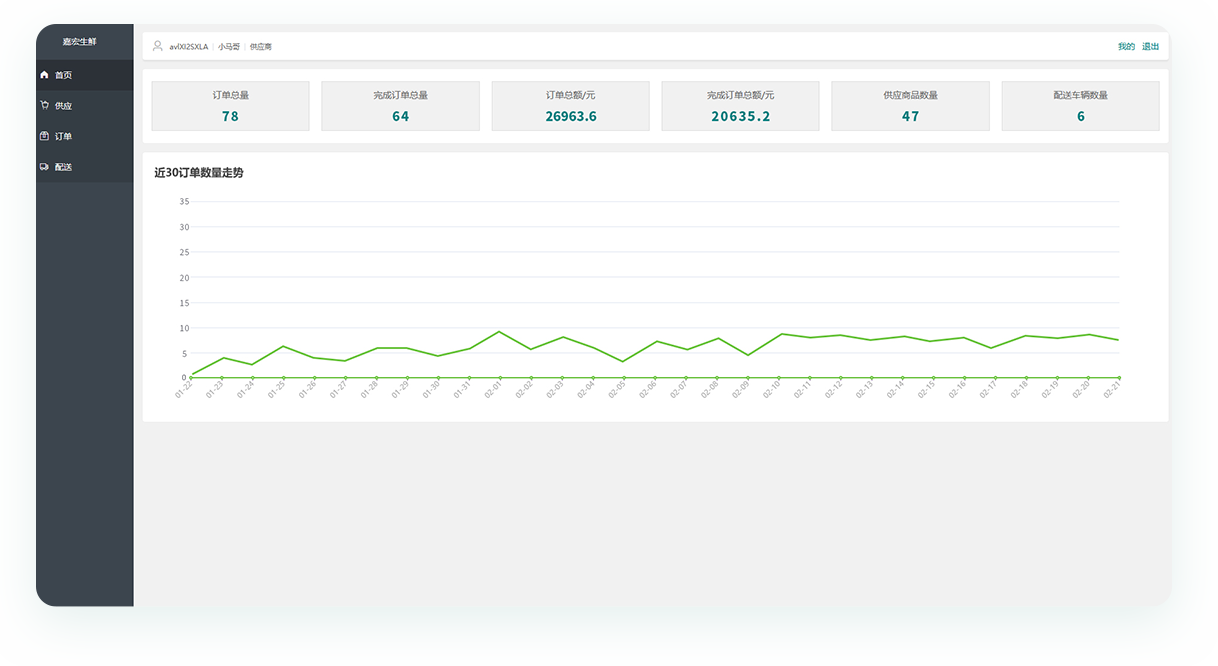Open the 配送车辆数量 stat card
The image size is (1218, 666).
click(x=1080, y=106)
